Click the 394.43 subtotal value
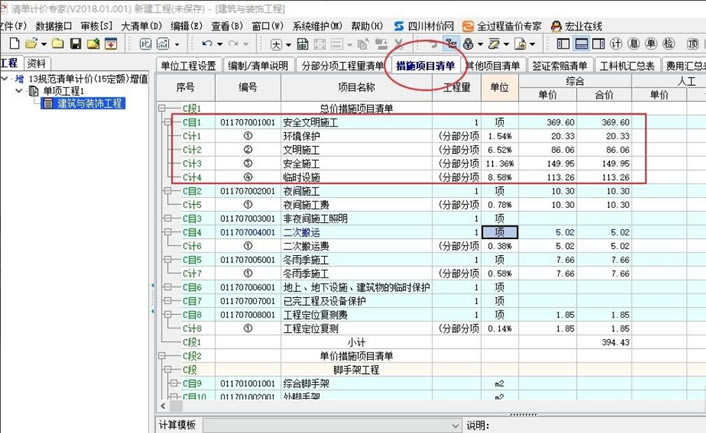Image resolution: width=706 pixels, height=433 pixels. (615, 343)
